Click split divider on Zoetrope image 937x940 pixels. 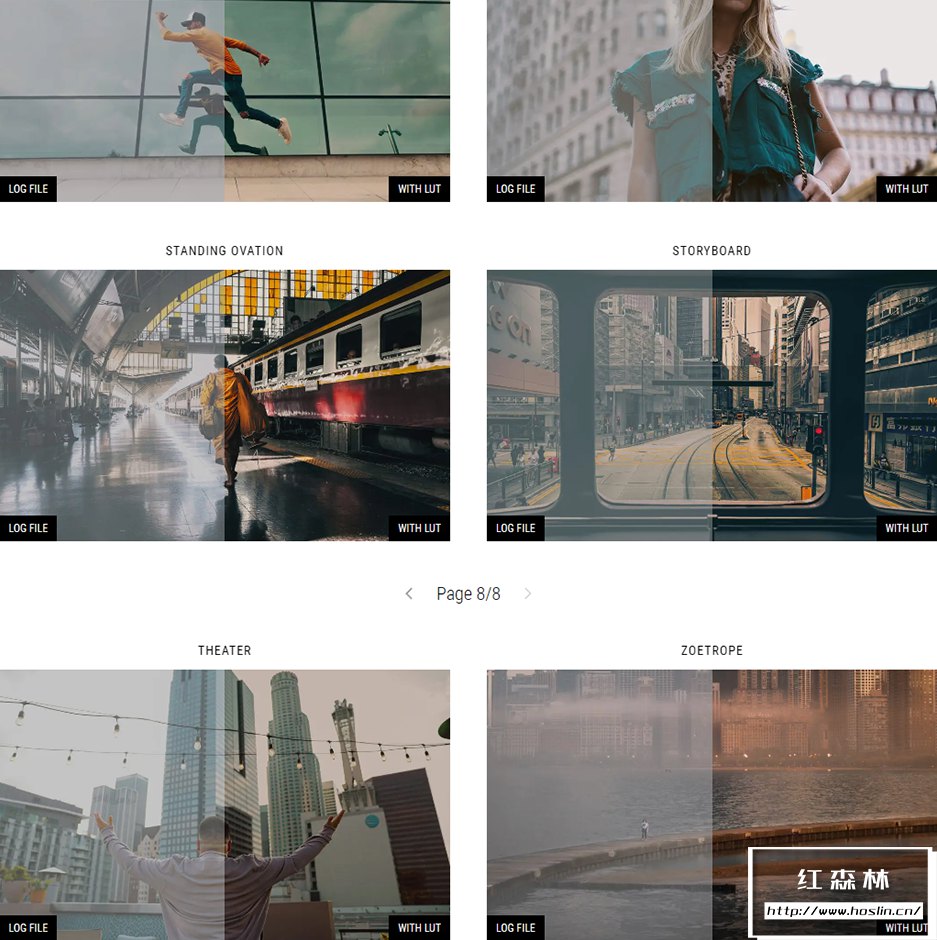click(x=712, y=805)
